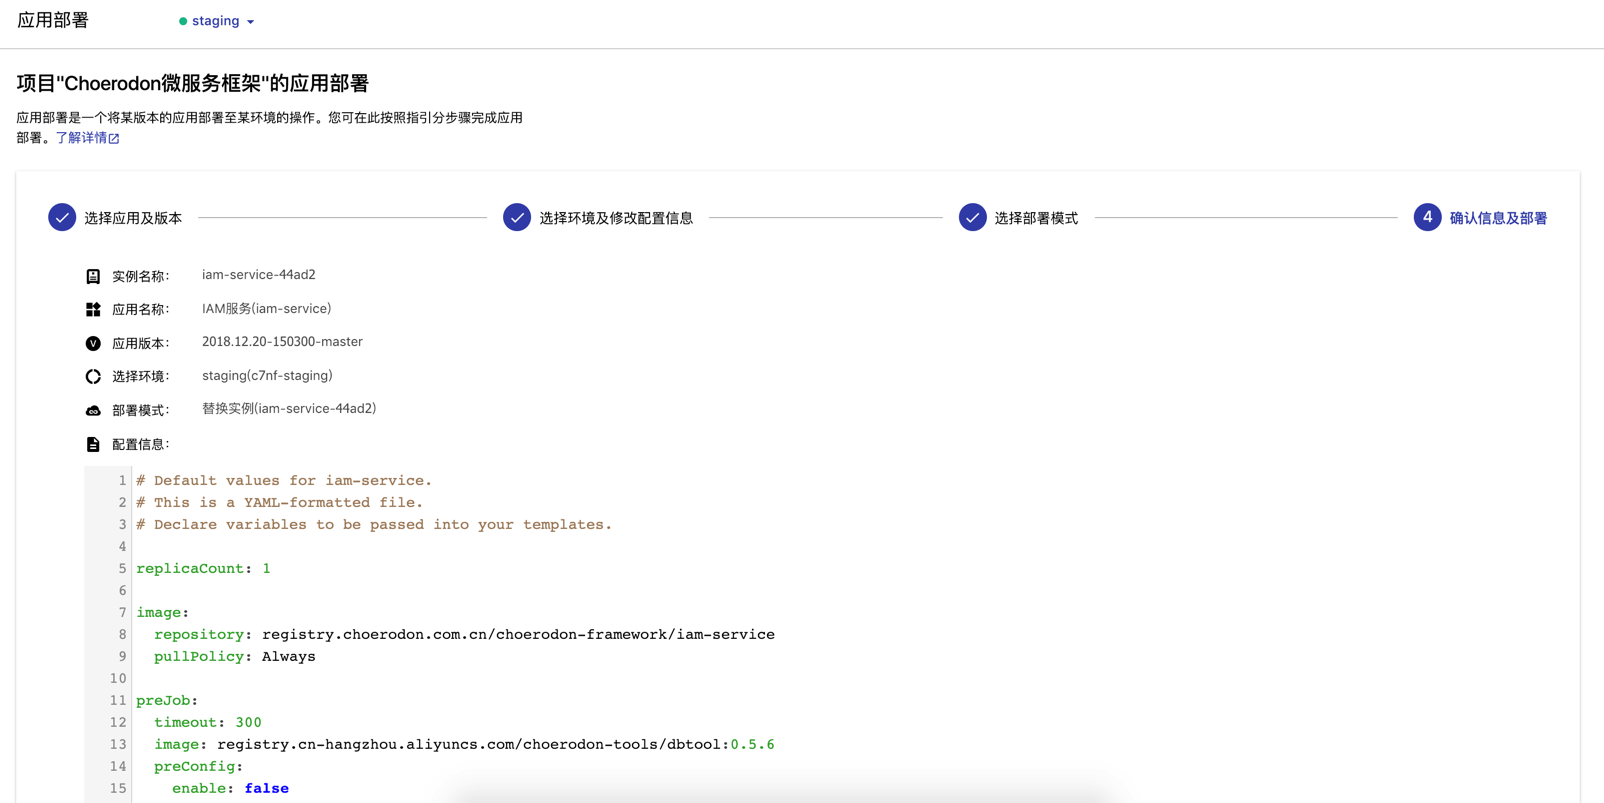Click the 应用部署 page title
Screen dimensions: 1604x803
click(53, 21)
